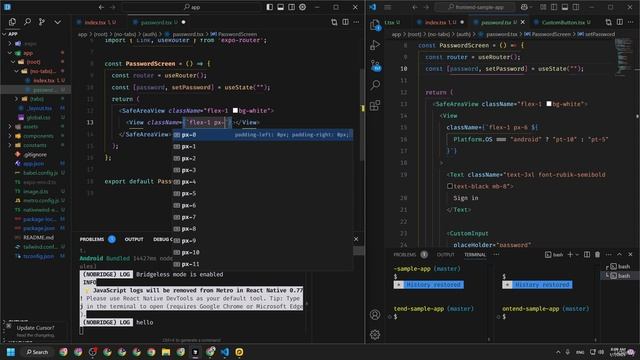Open Explorer in right VS Code activity bar
The image size is (640, 360).
click(375, 25)
